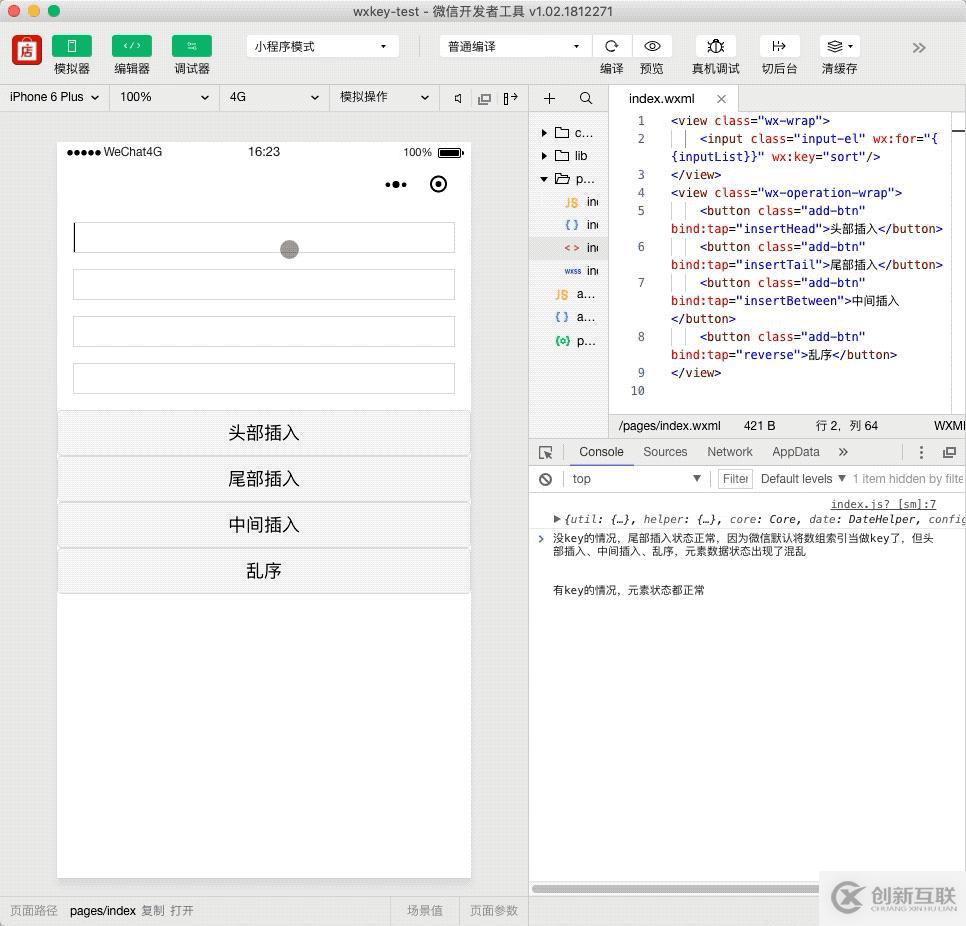Click the inspect element picker icon
The width and height of the screenshot is (966, 926).
(x=545, y=453)
